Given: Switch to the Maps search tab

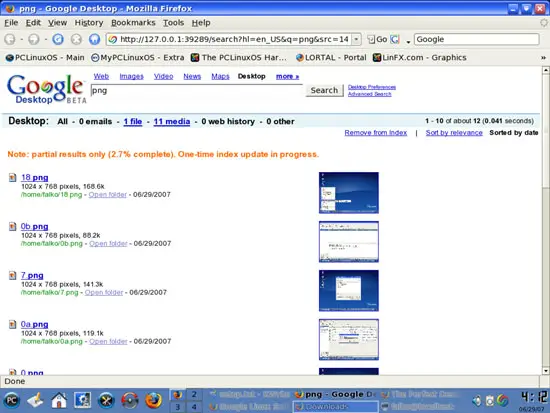Looking at the screenshot, I should [x=220, y=76].
